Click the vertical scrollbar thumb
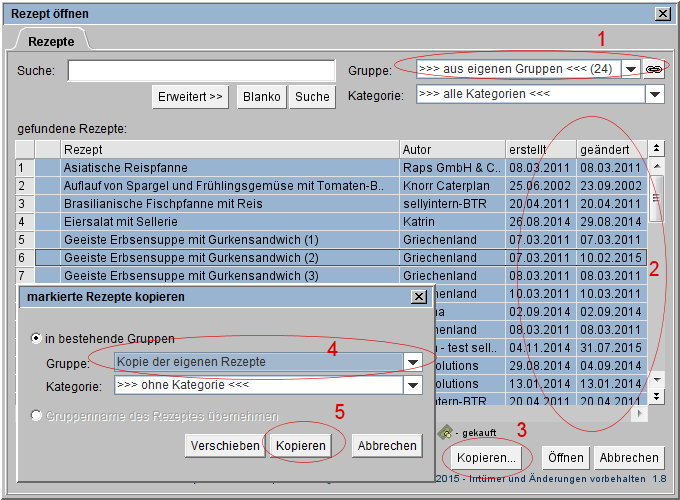680x500 pixels. pyautogui.click(x=657, y=198)
